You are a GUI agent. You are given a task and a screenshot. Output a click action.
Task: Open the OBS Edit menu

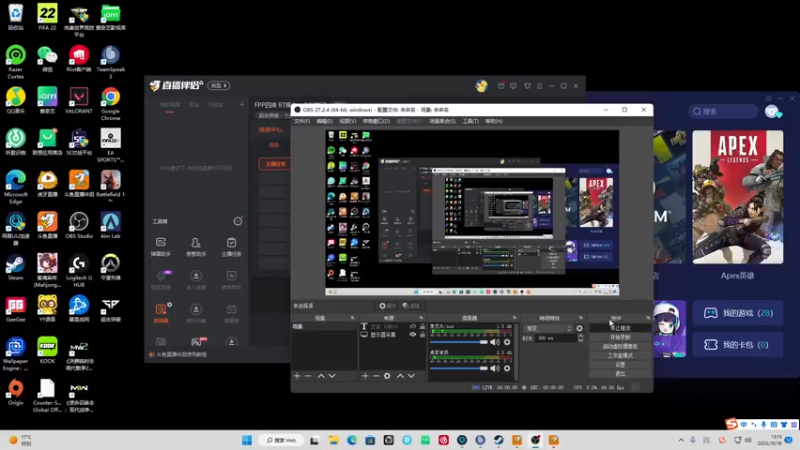[x=324, y=121]
